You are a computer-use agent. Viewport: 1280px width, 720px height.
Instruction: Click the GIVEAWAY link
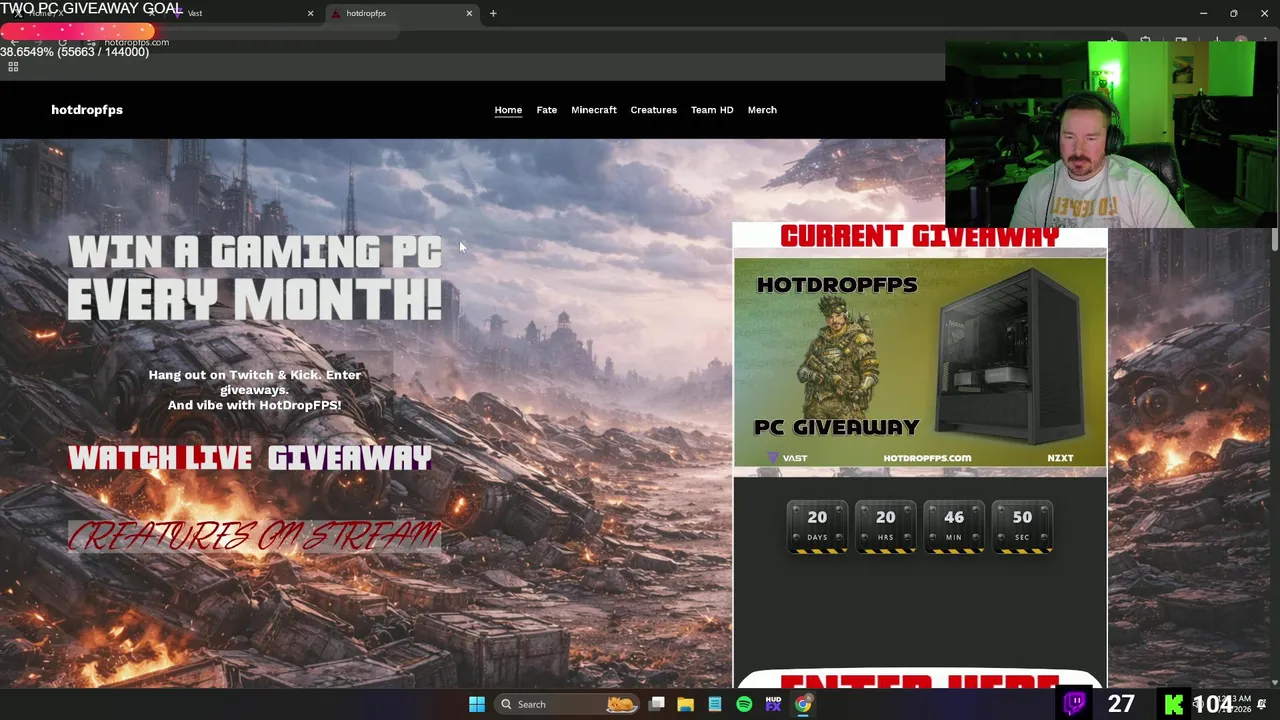(x=349, y=458)
